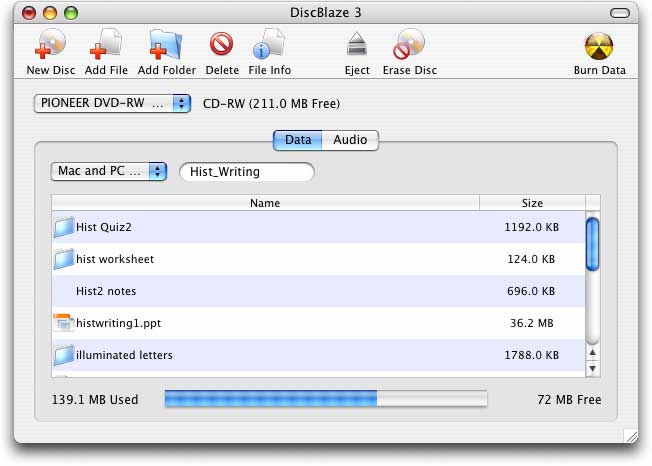Click the Delete toolbar icon

click(221, 44)
